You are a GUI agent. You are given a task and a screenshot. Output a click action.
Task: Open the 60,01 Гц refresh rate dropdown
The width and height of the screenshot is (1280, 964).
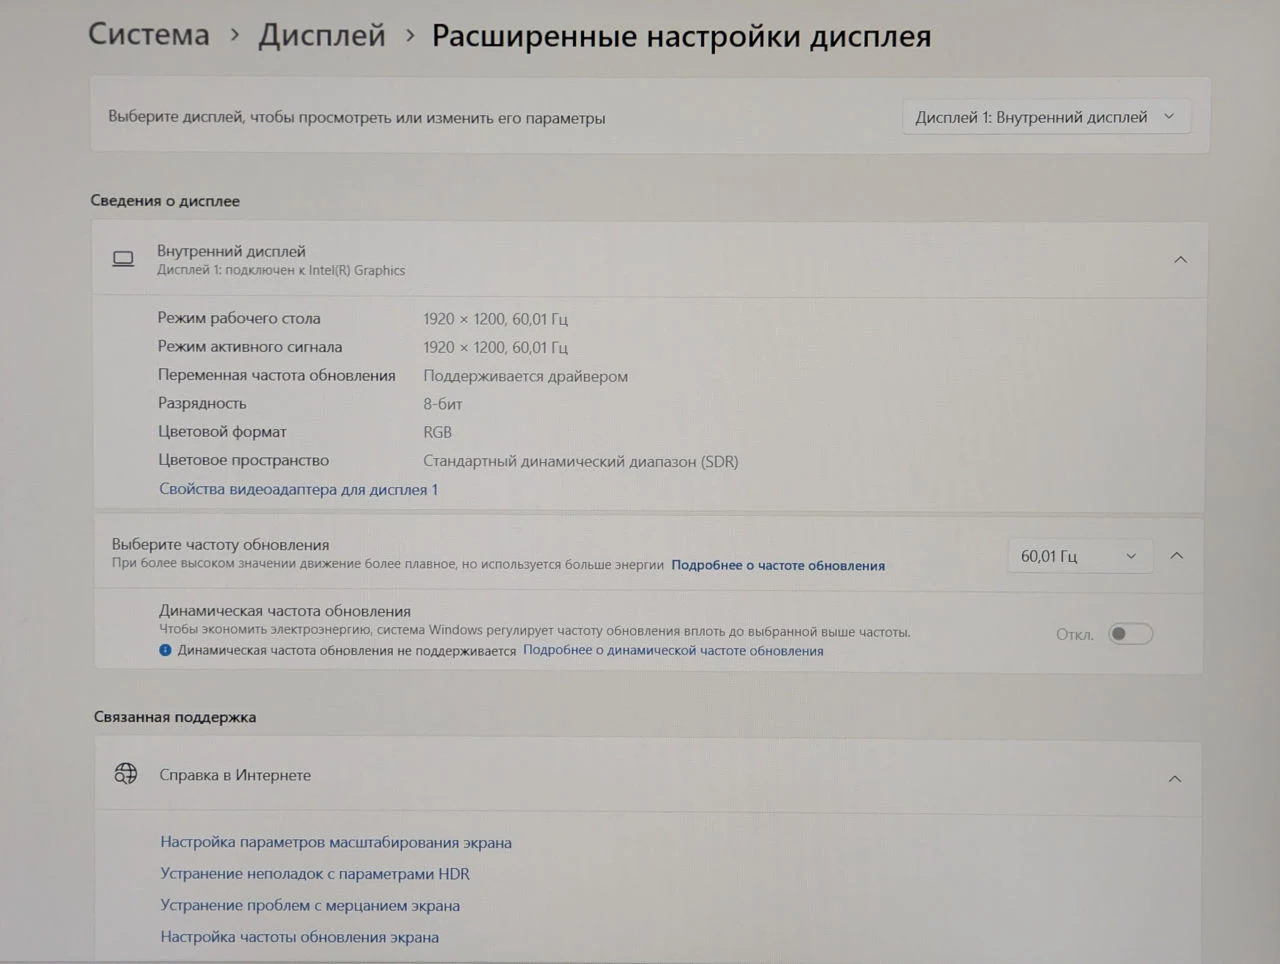point(1079,556)
